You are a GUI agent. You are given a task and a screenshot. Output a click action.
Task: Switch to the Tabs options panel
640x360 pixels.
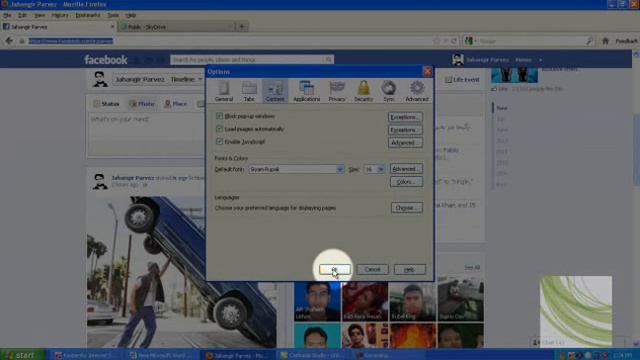click(x=249, y=91)
